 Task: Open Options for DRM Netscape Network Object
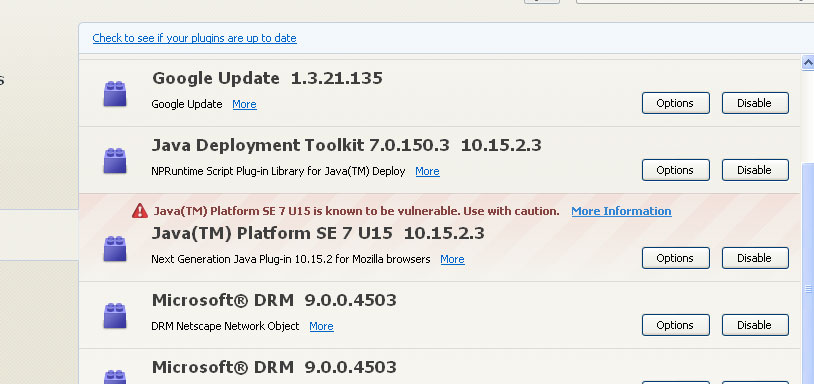point(675,325)
